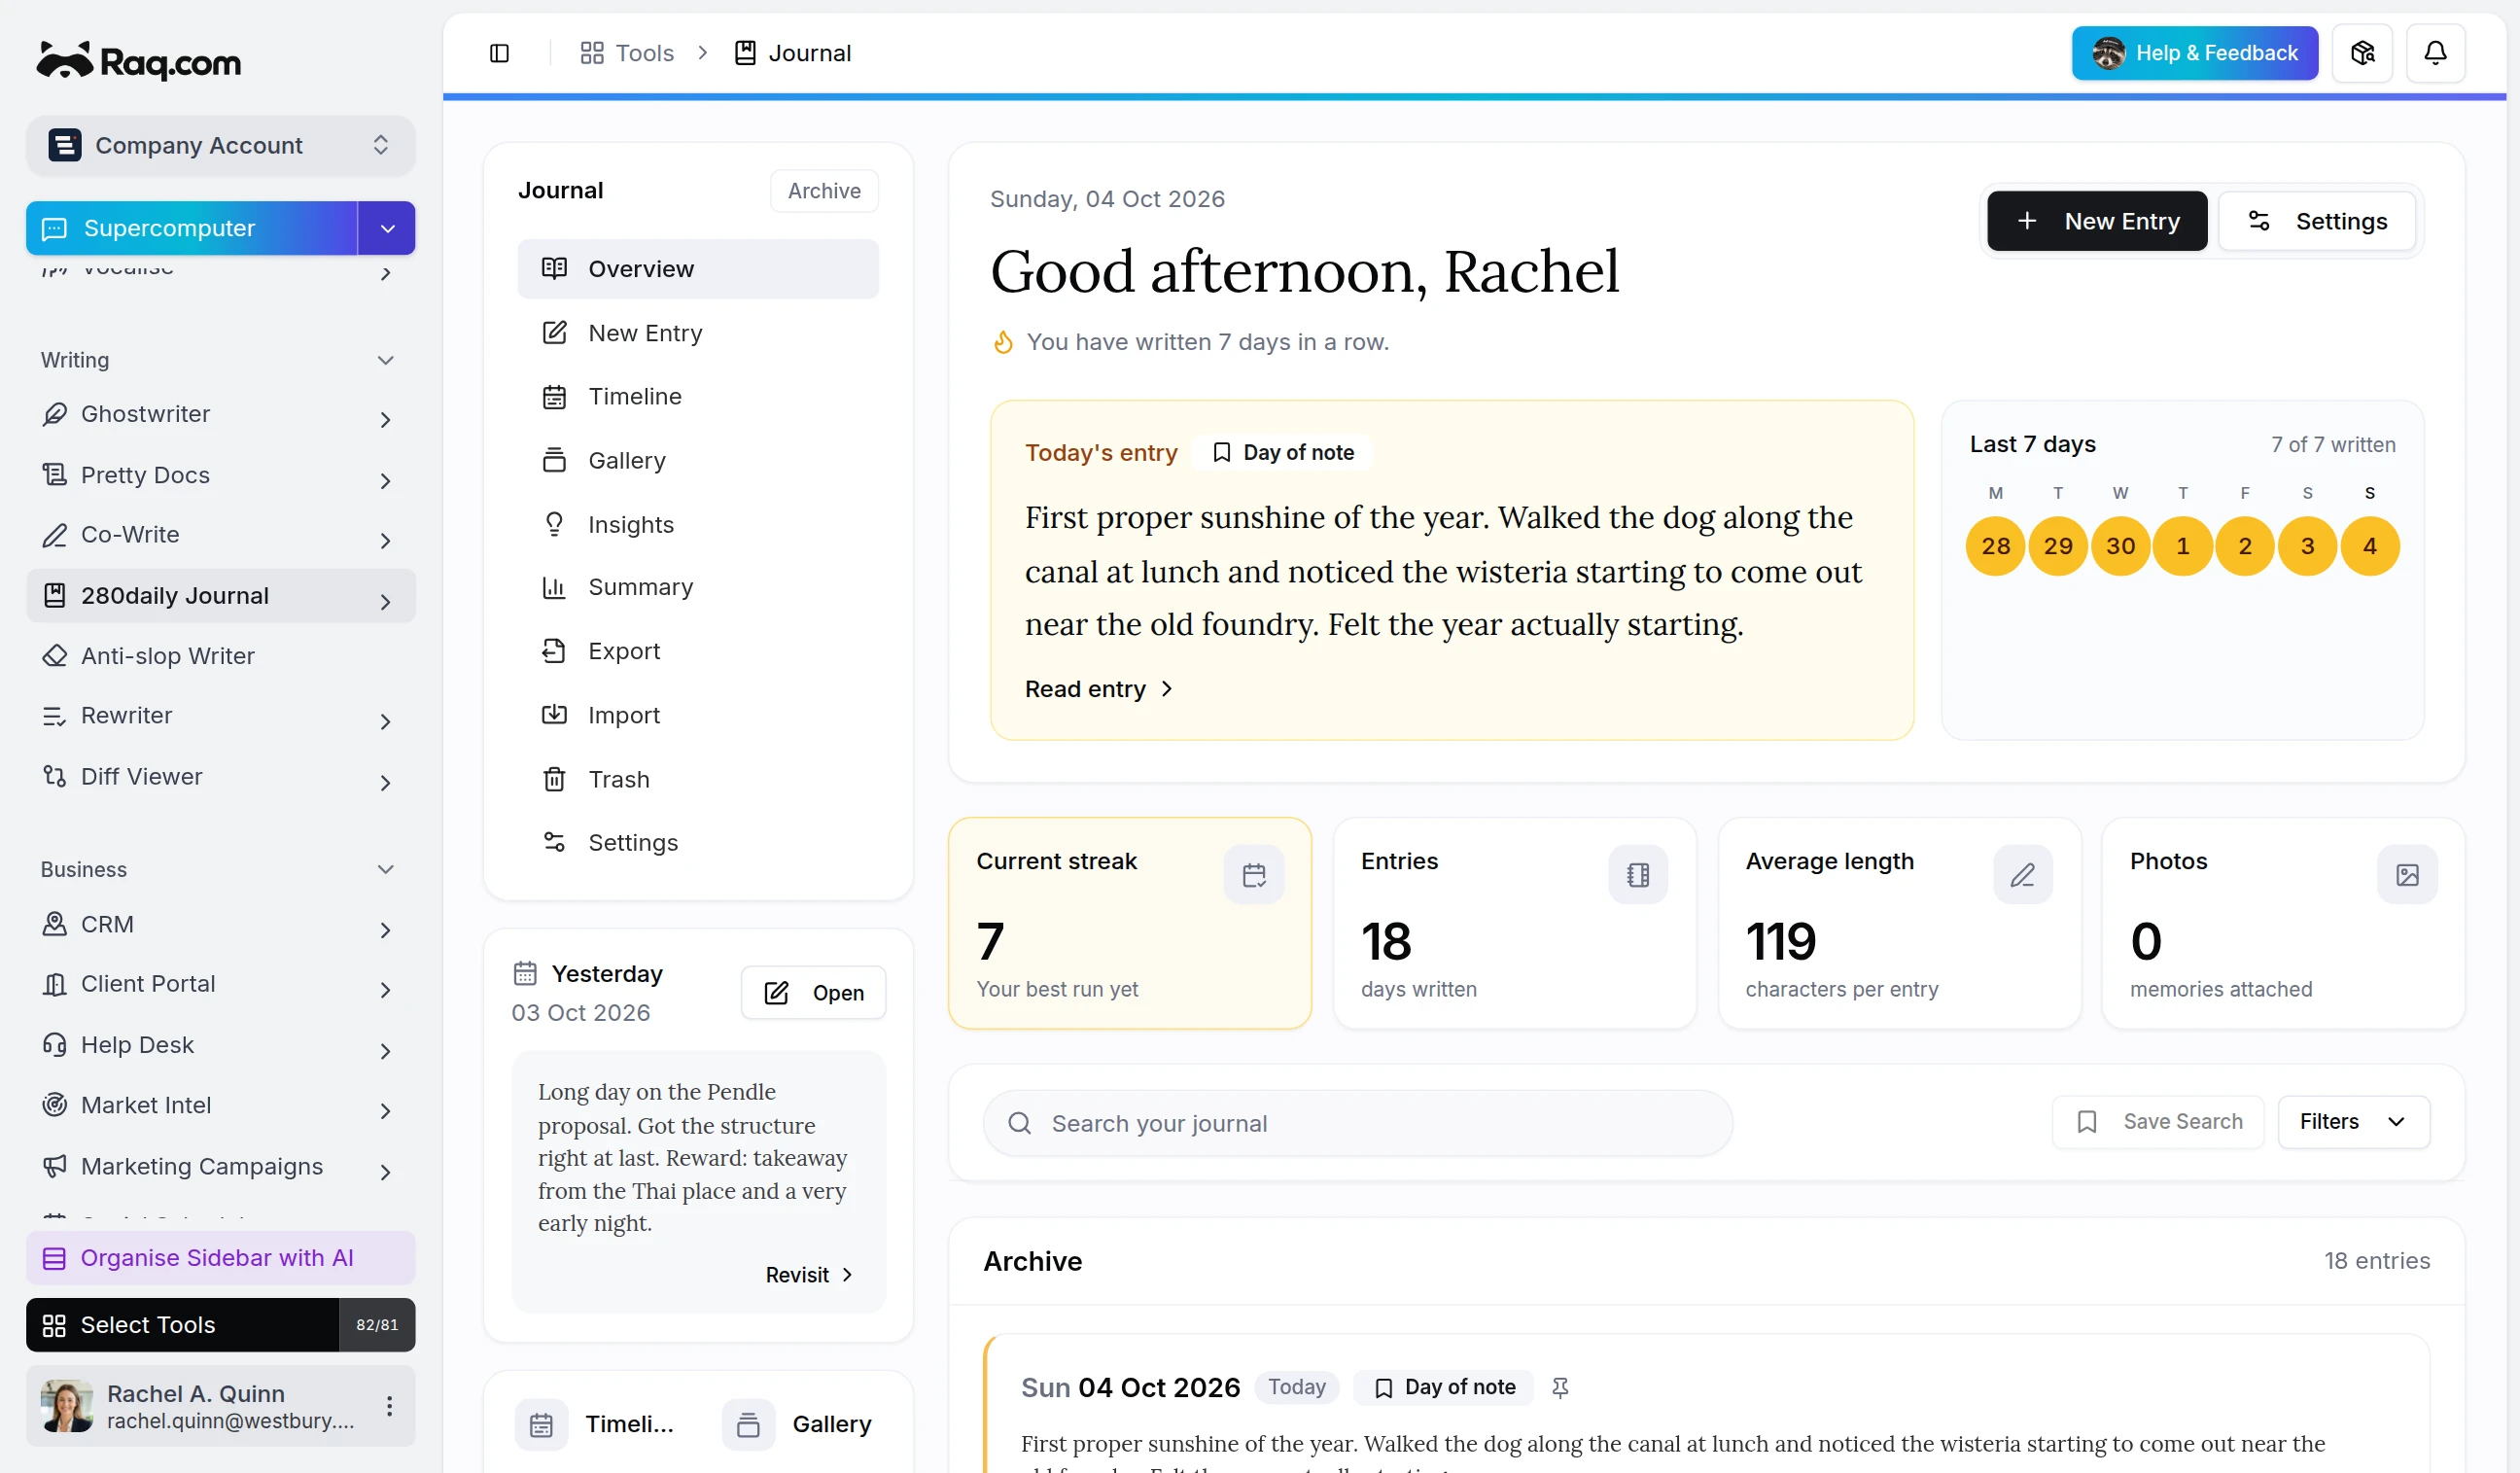The image size is (2520, 1473).
Task: Open the Company Account switcher
Action: [x=220, y=146]
